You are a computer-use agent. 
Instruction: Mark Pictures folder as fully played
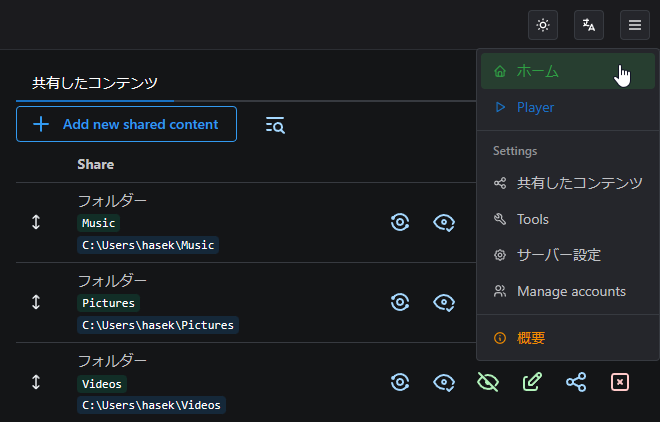click(444, 303)
